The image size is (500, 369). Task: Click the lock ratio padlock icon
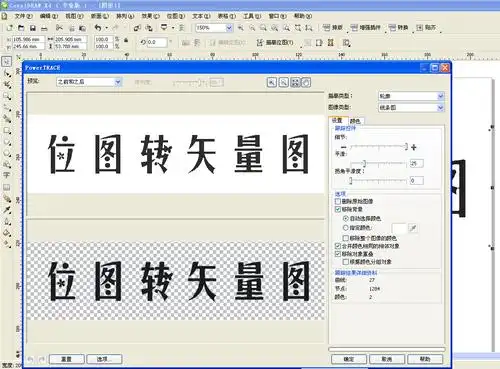pos(126,40)
